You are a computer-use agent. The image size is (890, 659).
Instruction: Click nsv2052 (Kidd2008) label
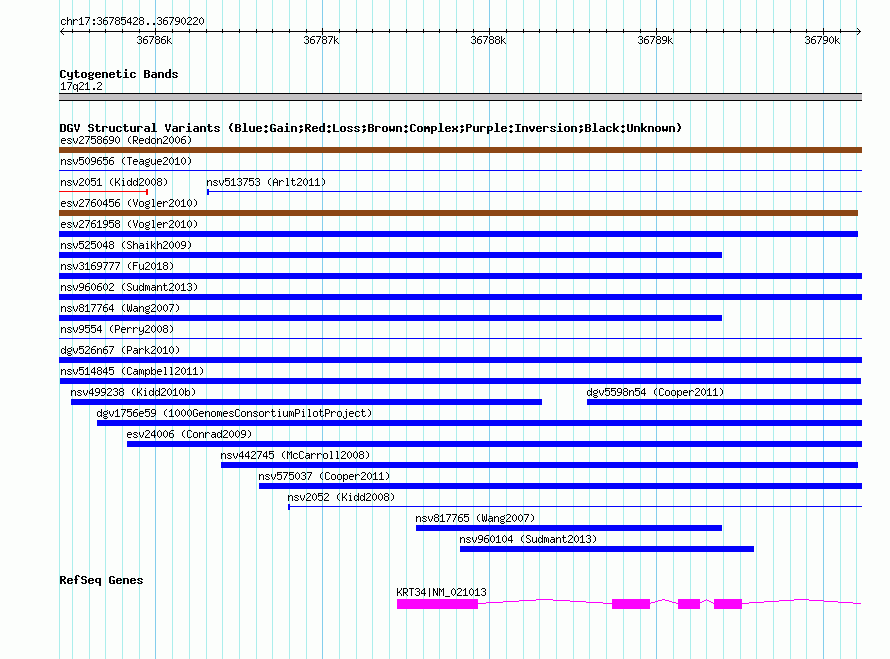(341, 497)
